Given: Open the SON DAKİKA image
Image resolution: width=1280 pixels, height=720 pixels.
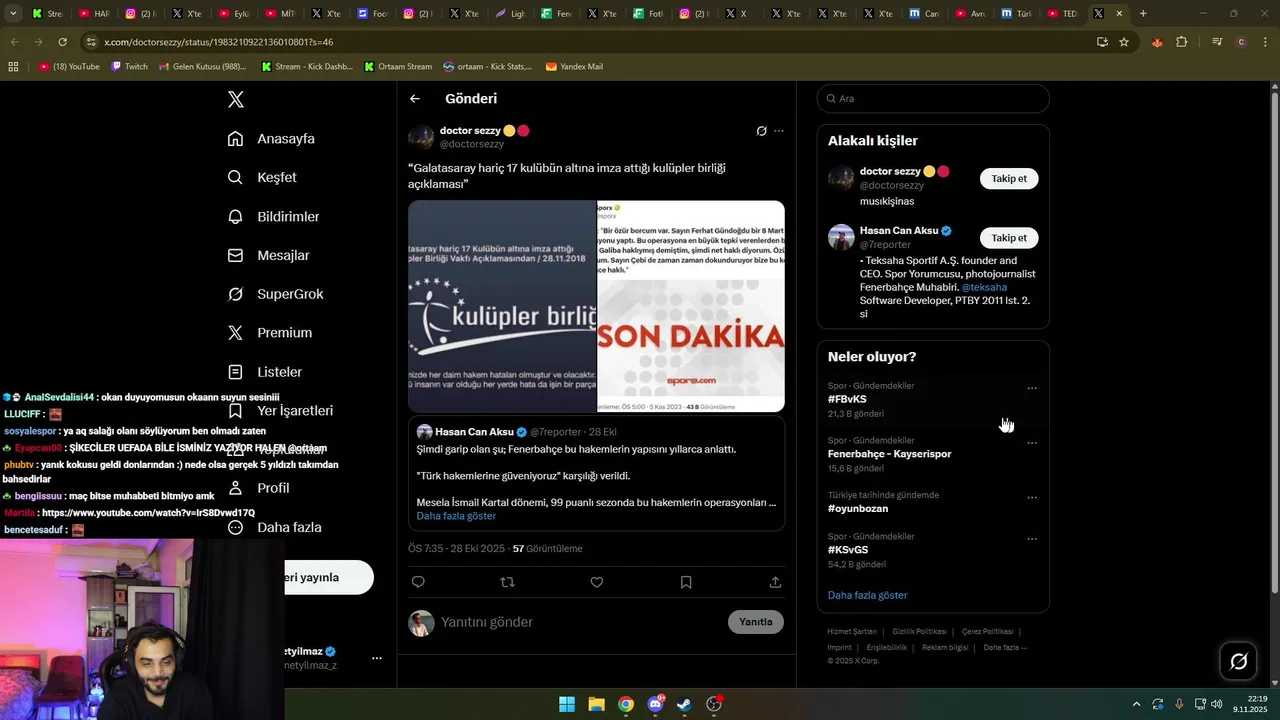Looking at the screenshot, I should click(x=691, y=306).
